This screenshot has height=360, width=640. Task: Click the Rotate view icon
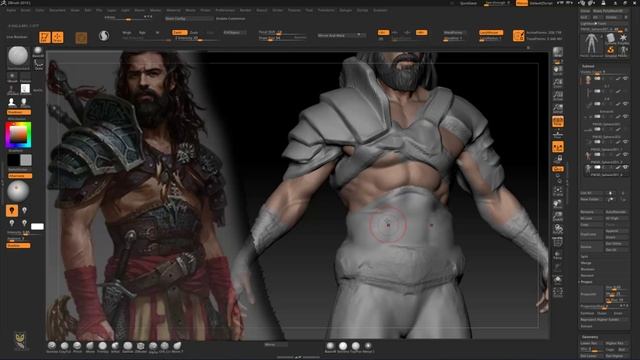tap(558, 229)
